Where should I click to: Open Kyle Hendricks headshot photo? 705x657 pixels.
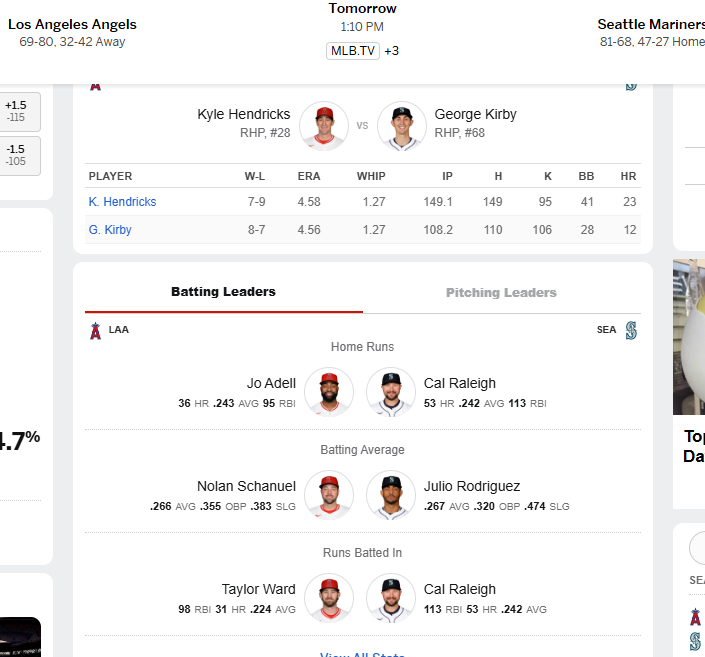[324, 126]
